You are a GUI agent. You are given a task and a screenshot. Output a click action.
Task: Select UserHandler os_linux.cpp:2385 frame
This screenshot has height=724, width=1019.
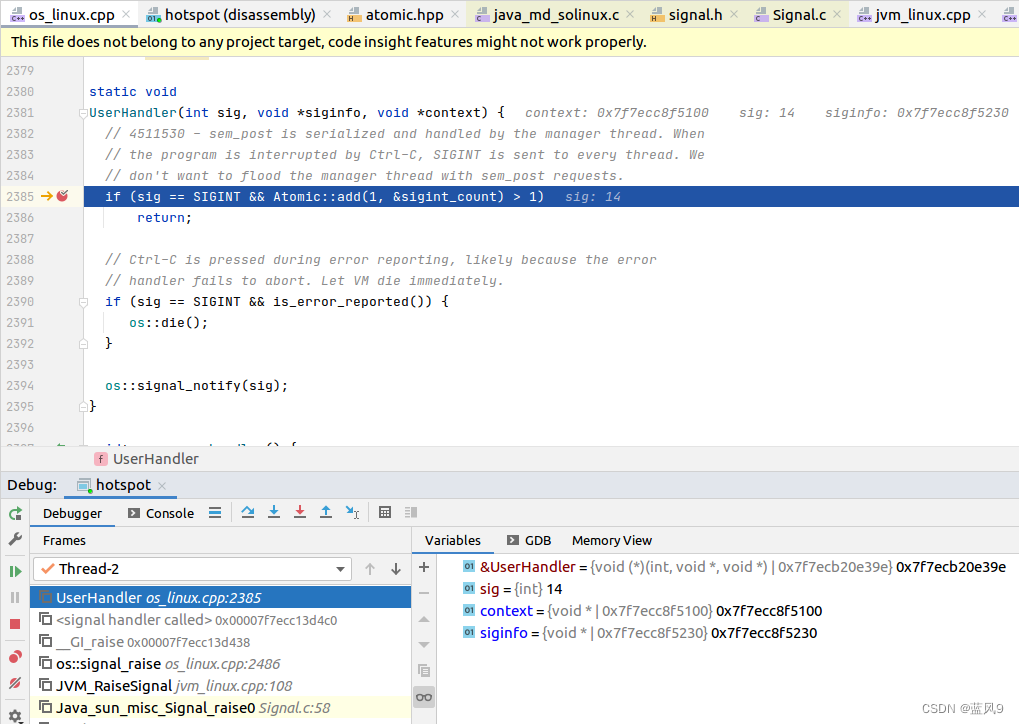pos(220,597)
